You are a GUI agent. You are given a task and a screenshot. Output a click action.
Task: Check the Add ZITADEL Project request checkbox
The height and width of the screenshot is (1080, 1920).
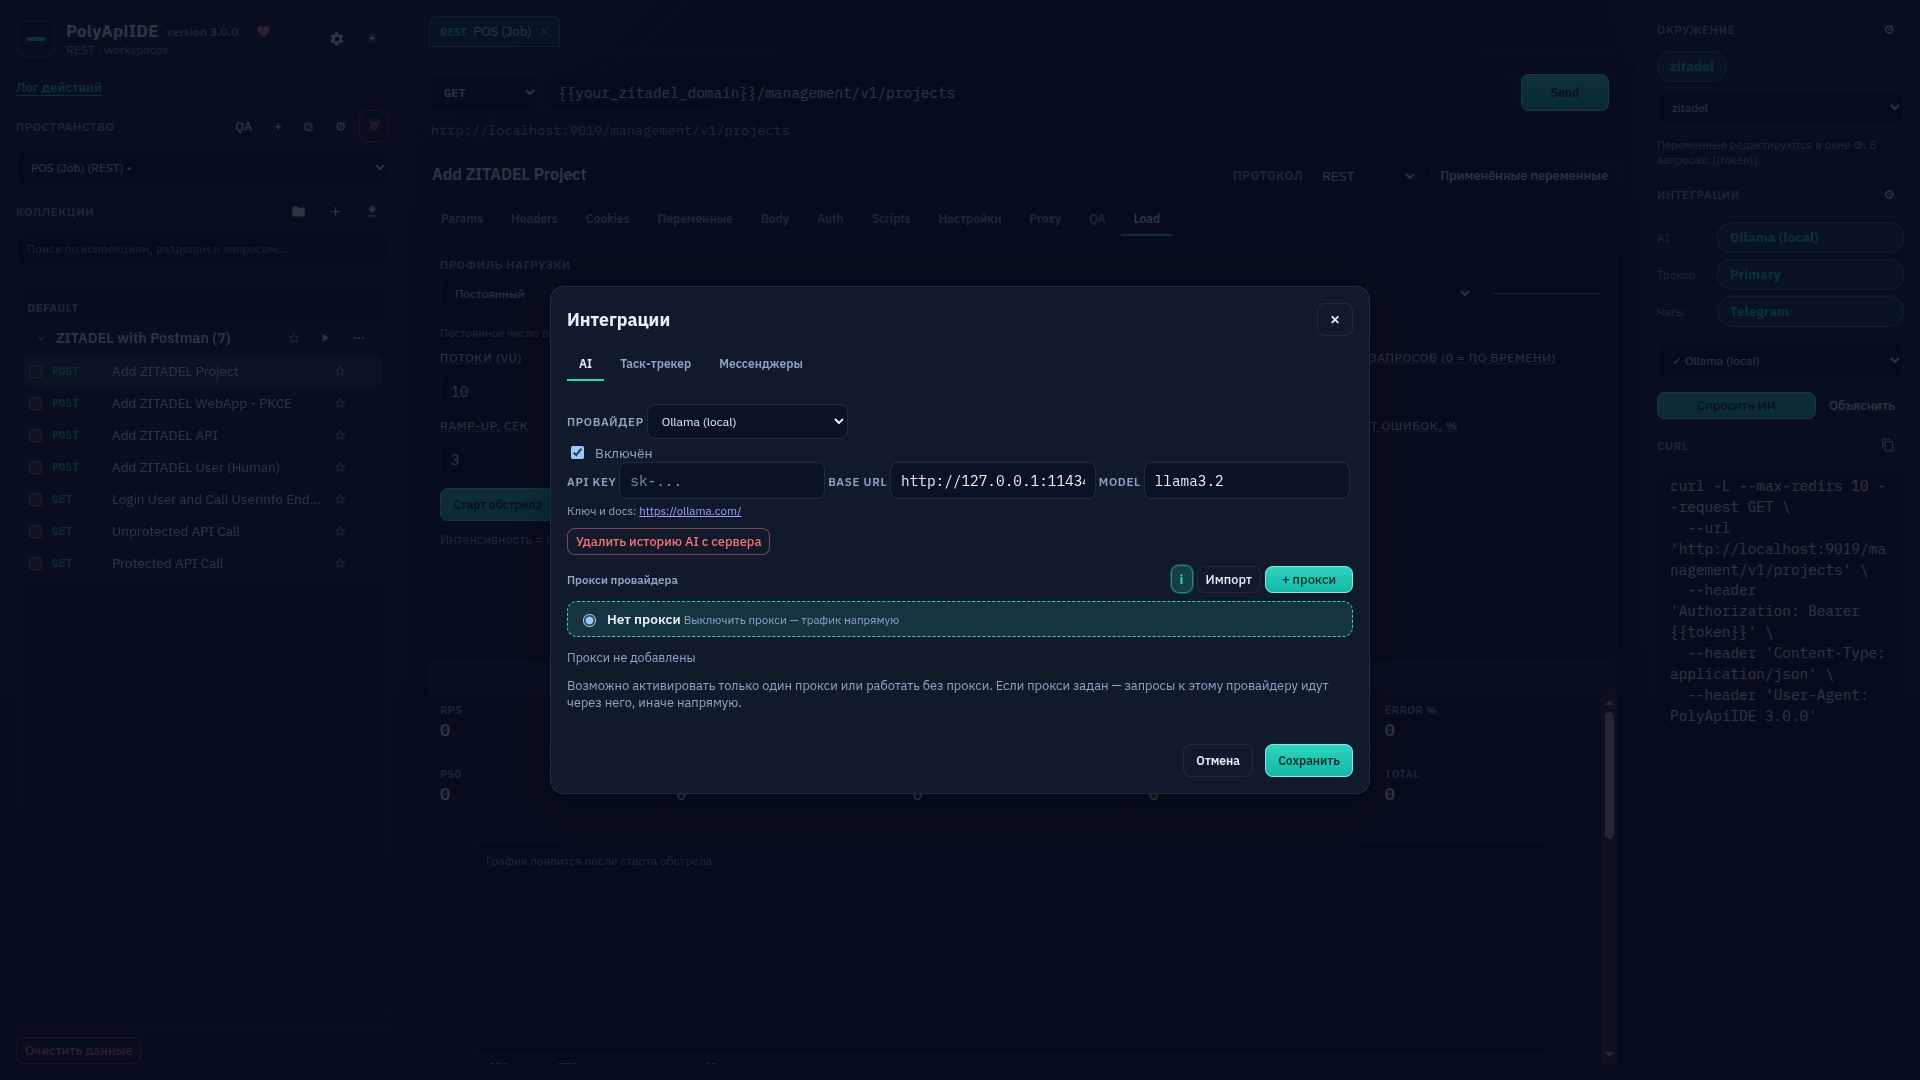tap(35, 372)
